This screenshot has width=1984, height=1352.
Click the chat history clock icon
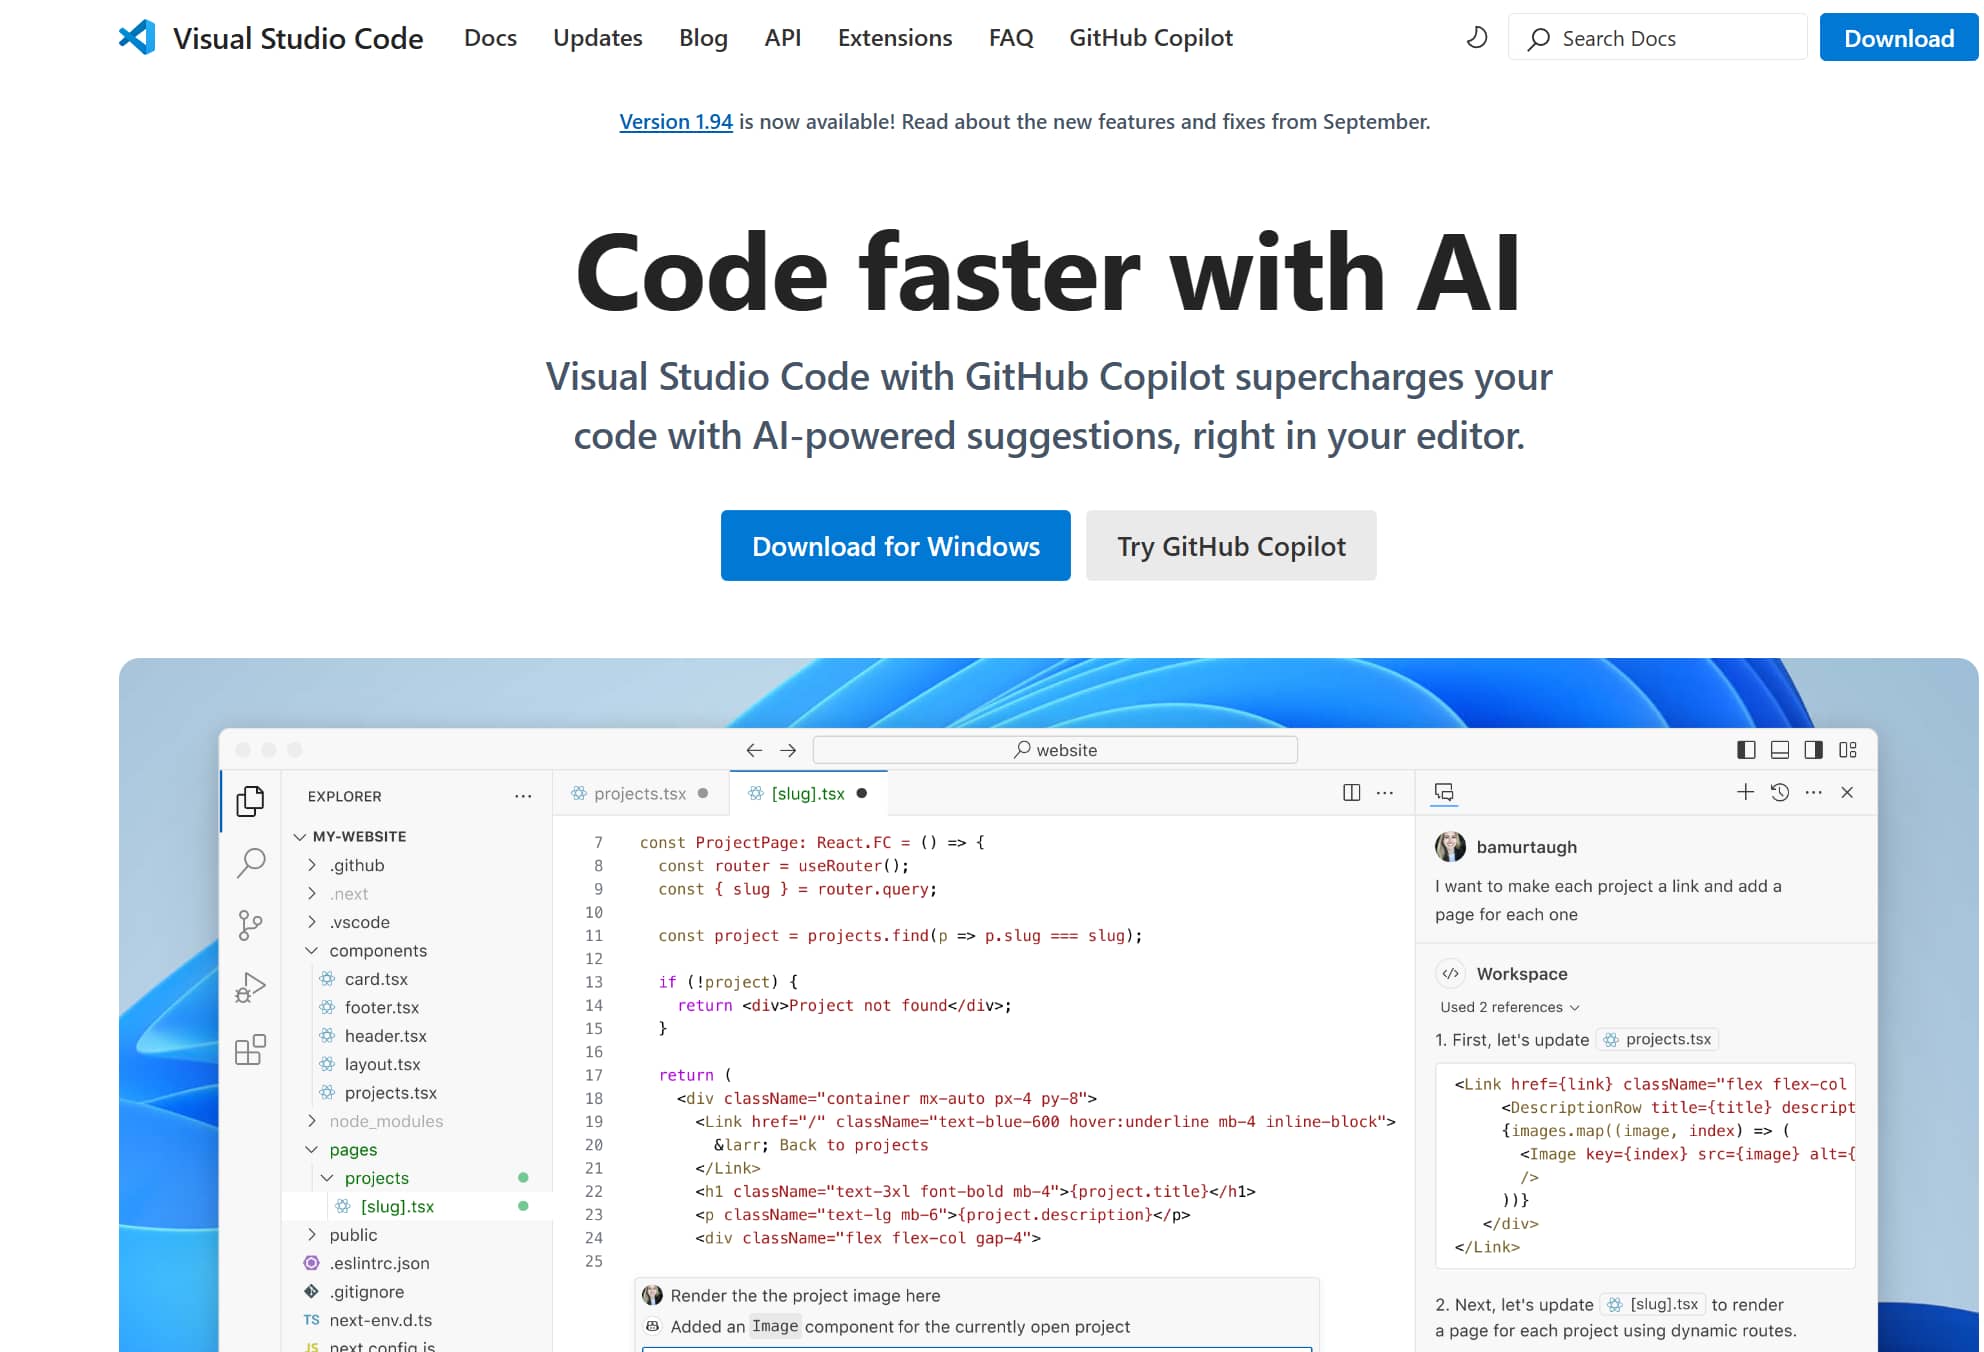coord(1780,793)
